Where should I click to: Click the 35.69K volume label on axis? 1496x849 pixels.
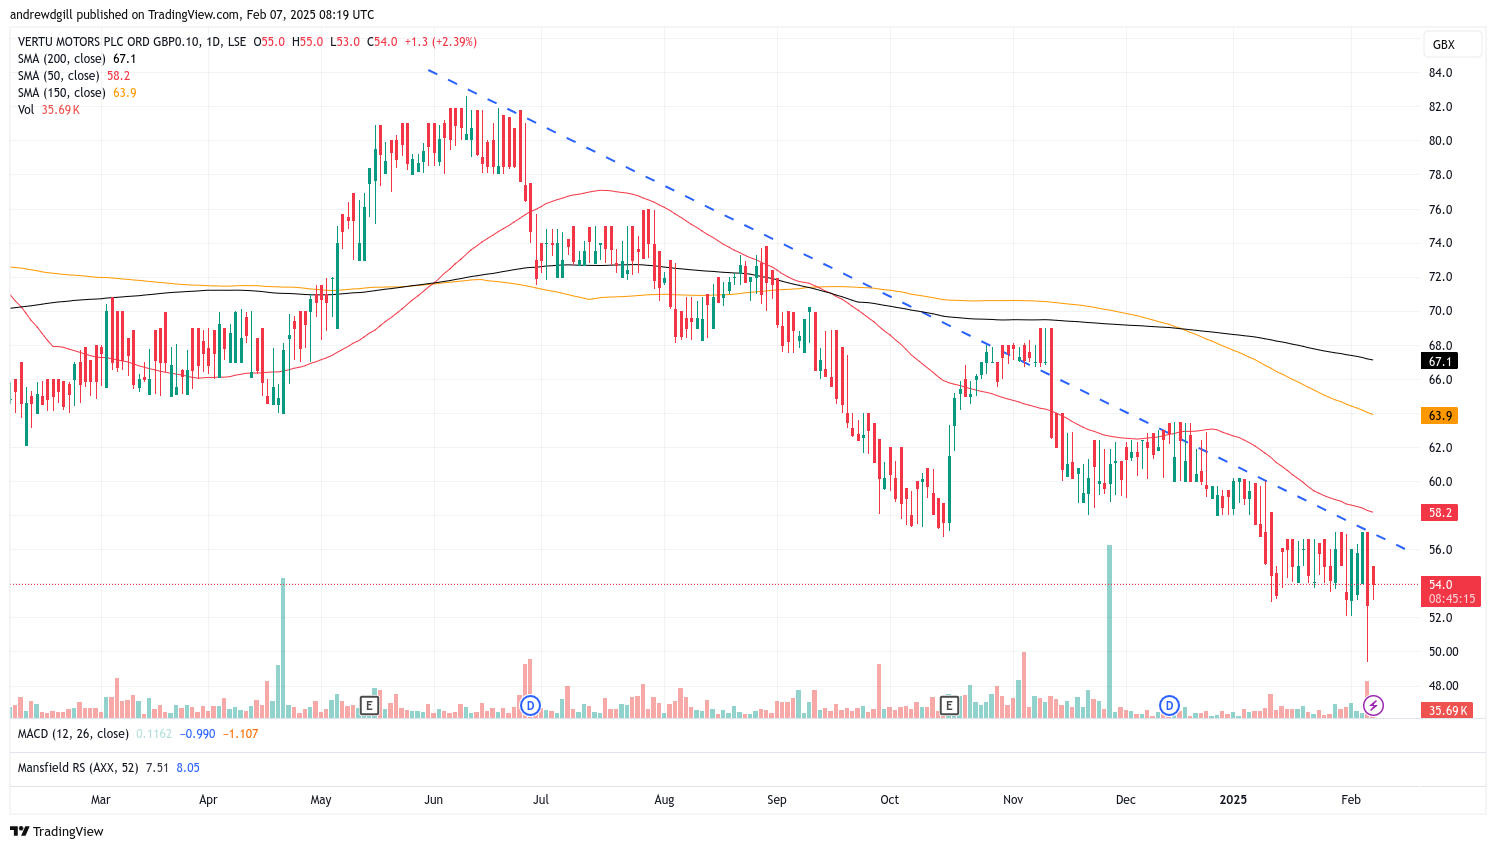click(x=1447, y=710)
